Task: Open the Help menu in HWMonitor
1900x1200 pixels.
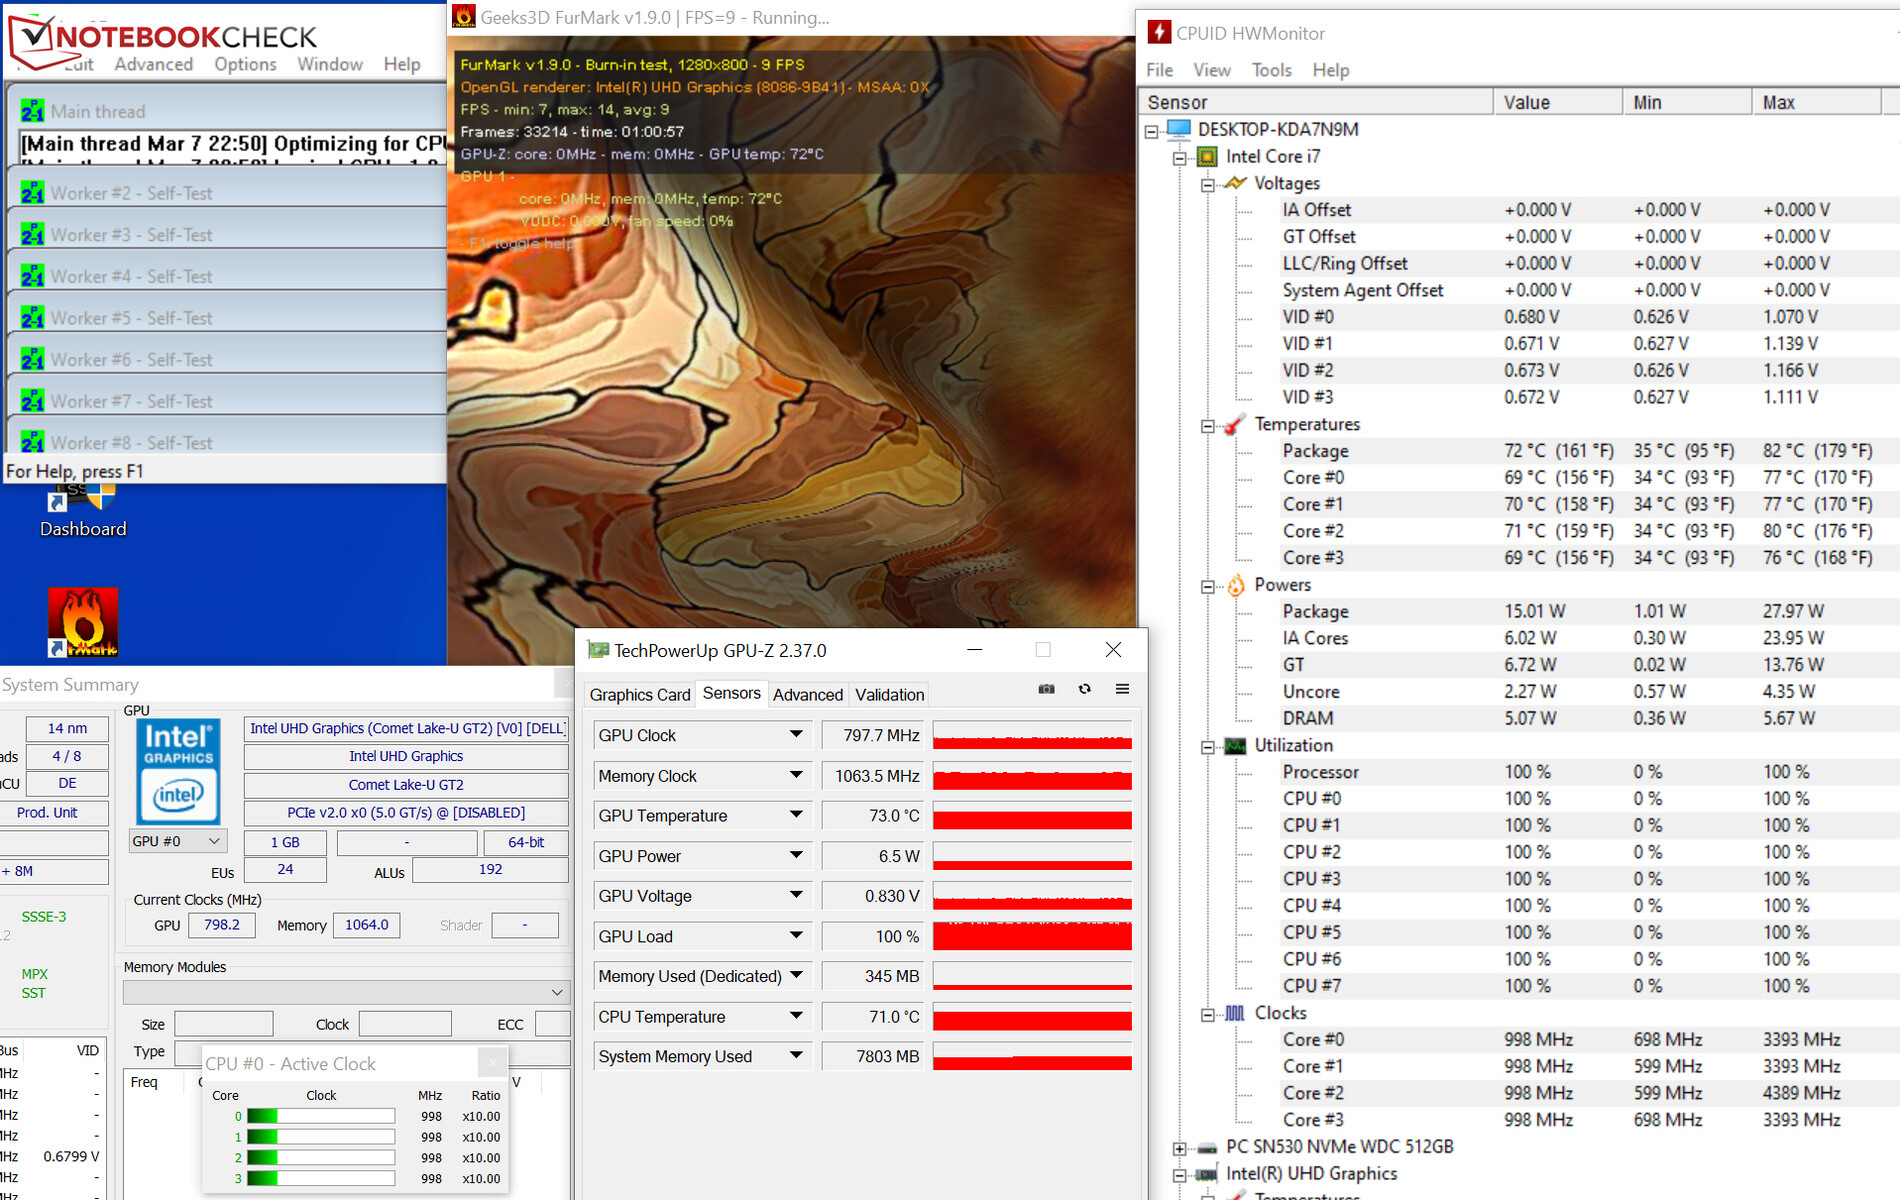Action: [1331, 70]
